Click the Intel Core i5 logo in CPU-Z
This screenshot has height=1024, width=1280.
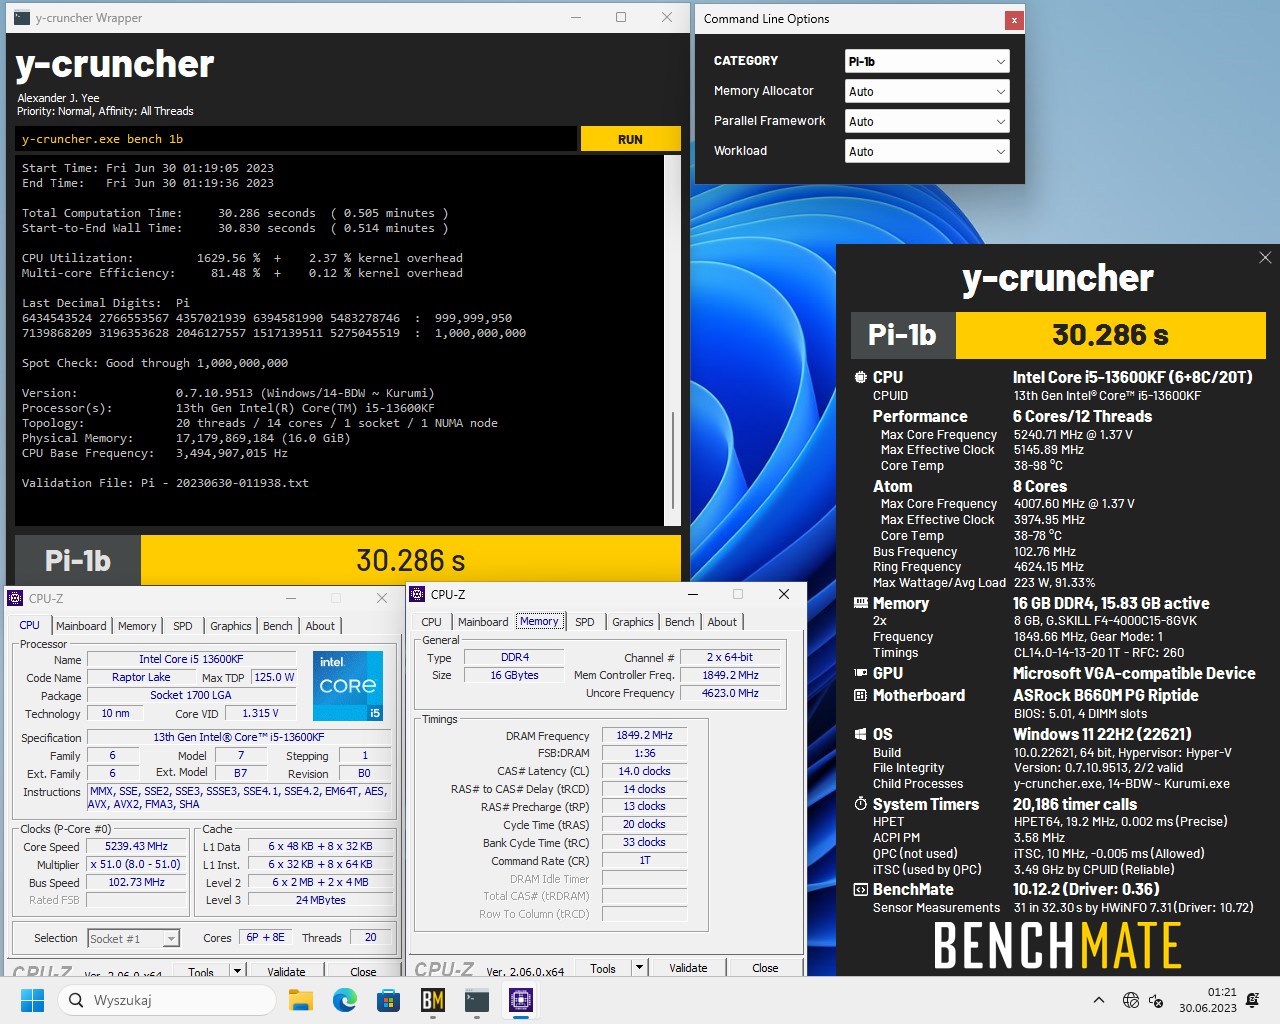(348, 686)
